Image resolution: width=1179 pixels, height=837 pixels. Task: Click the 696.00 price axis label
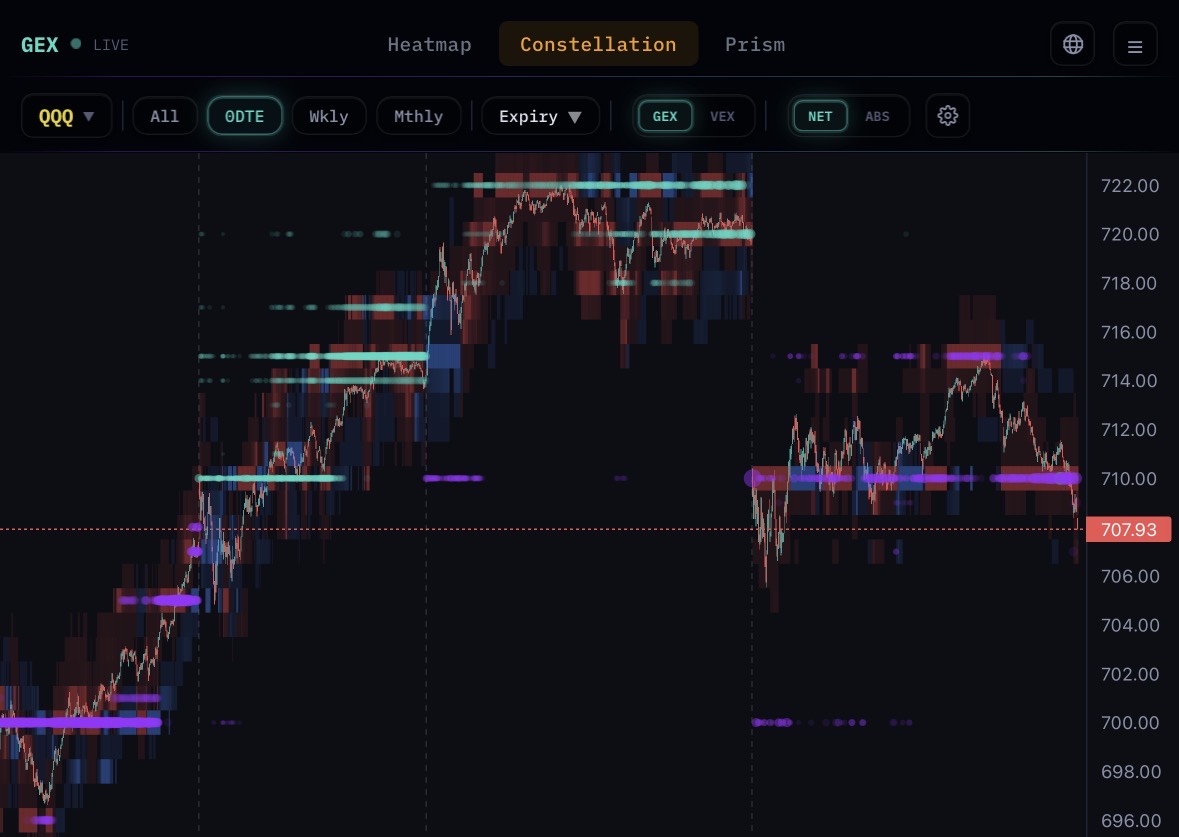(x=1129, y=820)
